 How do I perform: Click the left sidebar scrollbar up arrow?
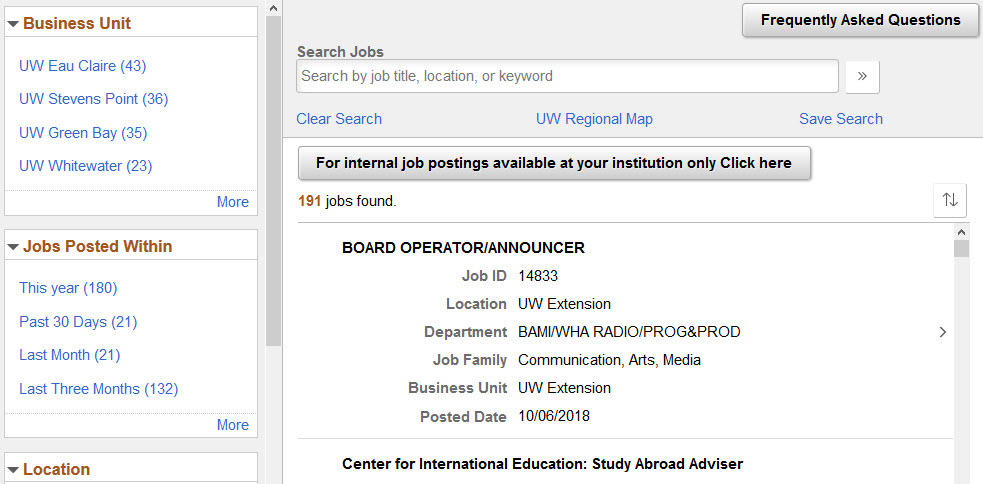[273, 8]
